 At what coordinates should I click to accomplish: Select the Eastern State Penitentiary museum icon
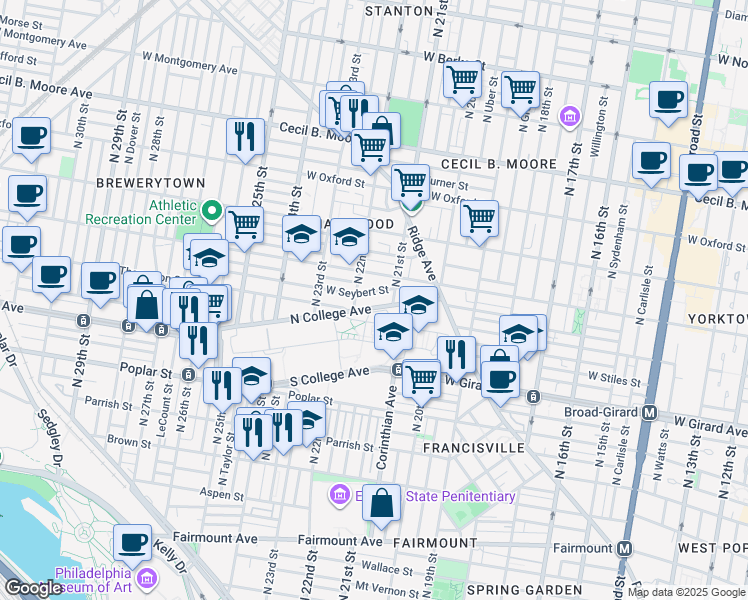(x=340, y=496)
